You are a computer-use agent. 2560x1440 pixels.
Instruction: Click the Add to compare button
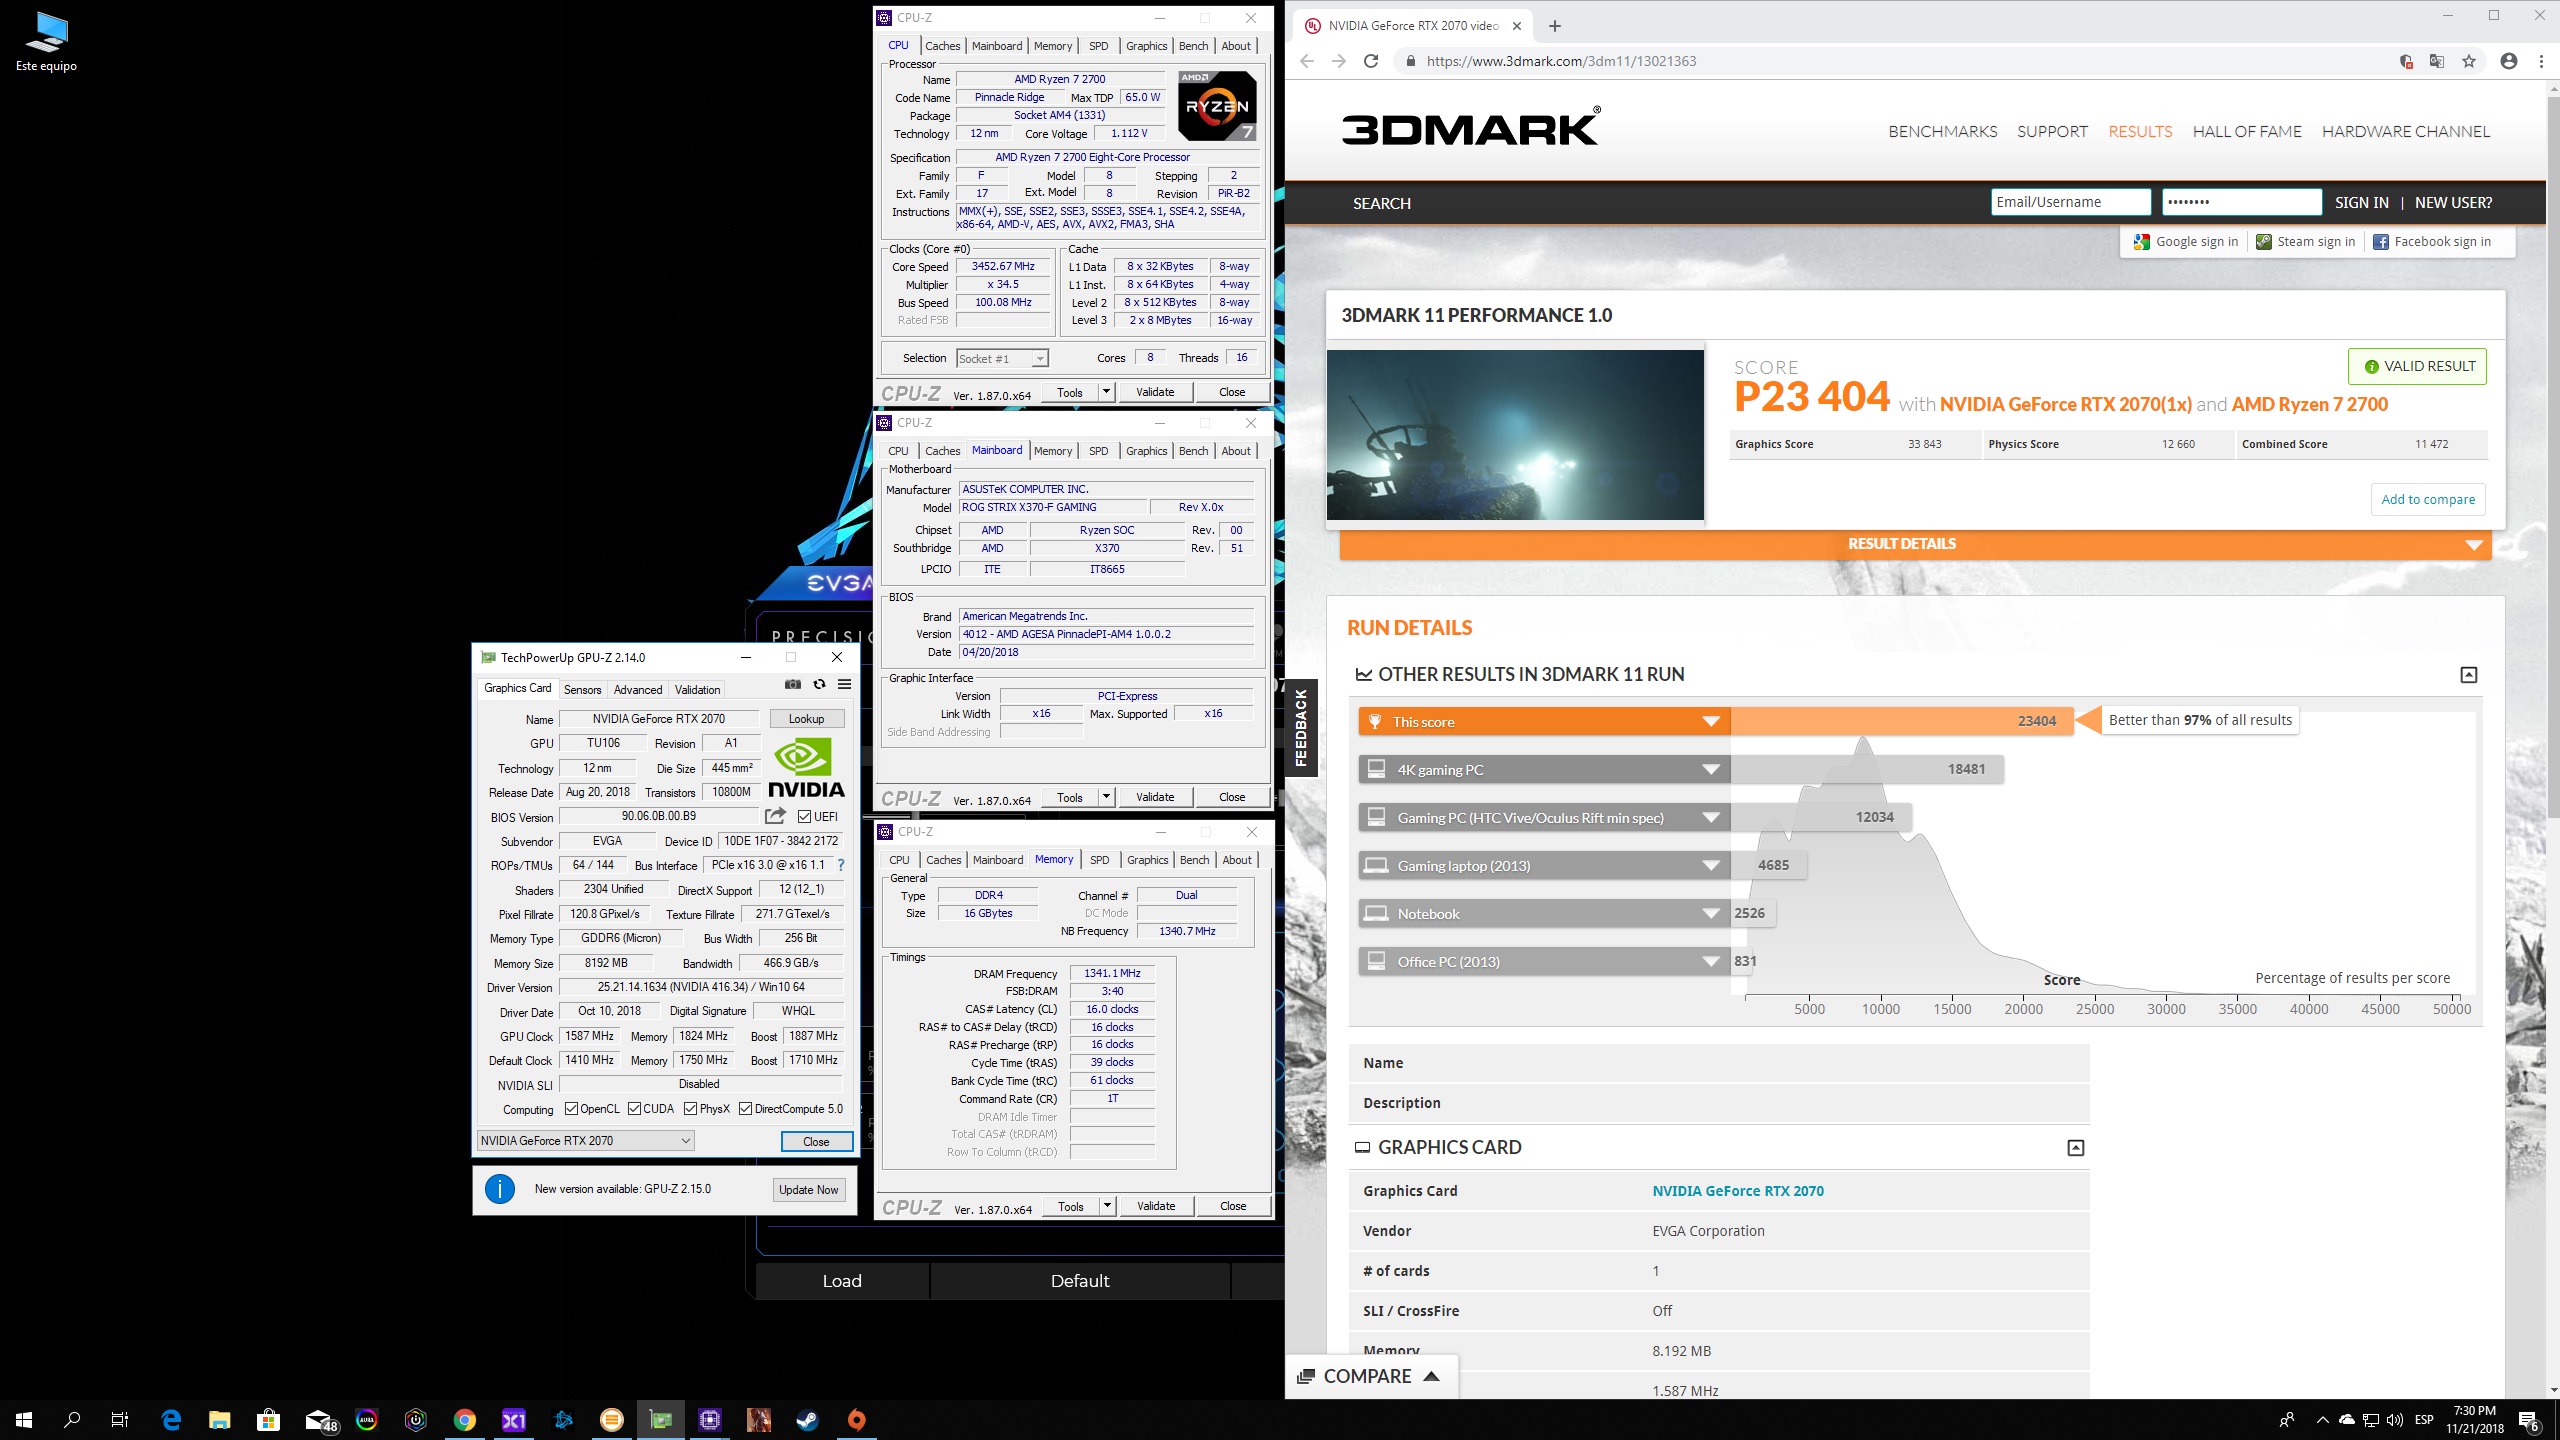2428,499
